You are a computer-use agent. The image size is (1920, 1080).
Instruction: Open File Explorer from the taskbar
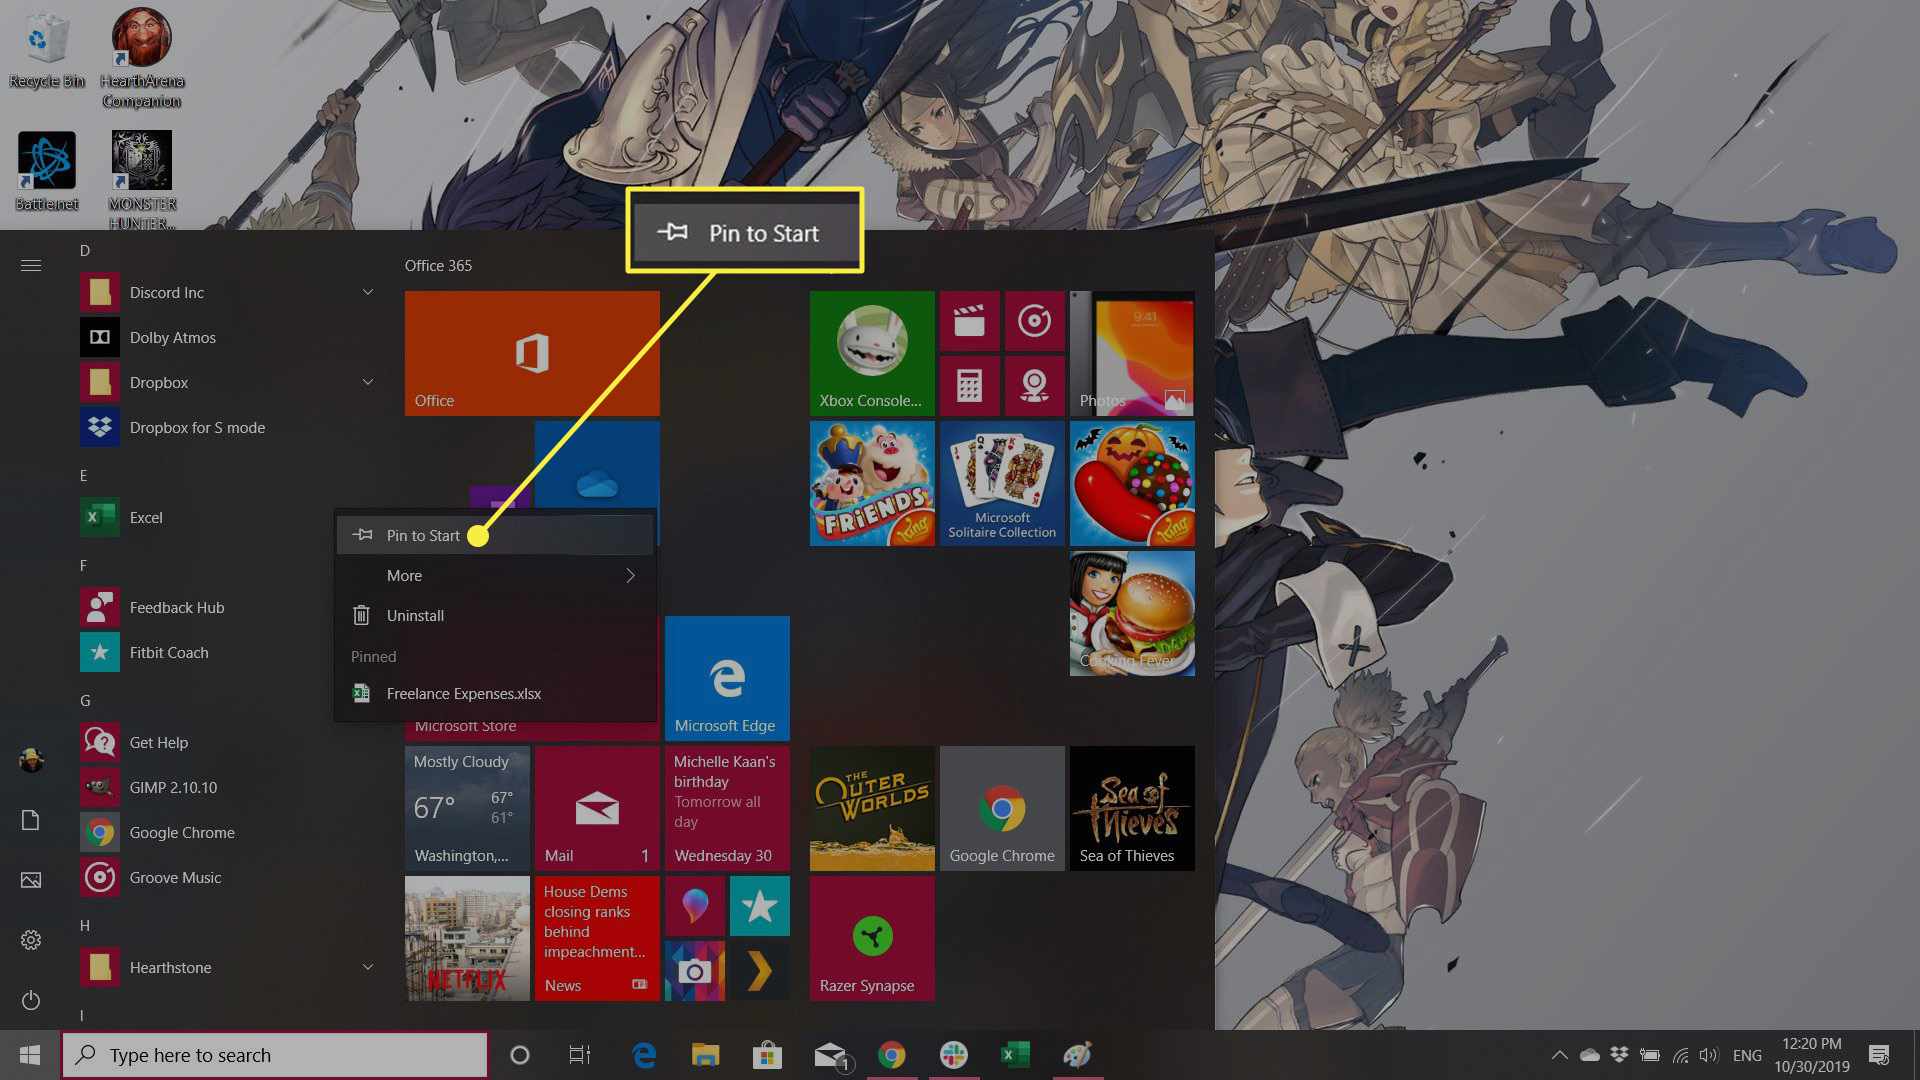click(705, 1055)
